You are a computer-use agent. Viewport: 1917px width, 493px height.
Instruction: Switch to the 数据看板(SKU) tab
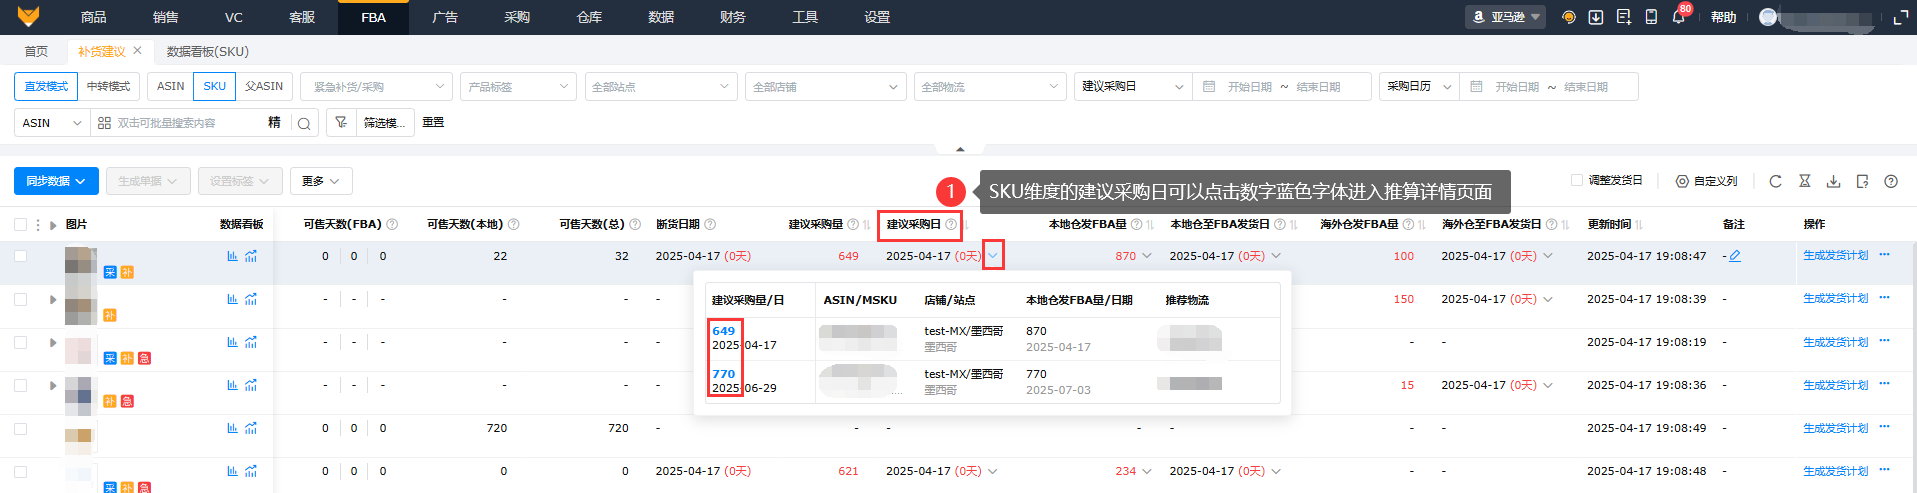click(x=208, y=51)
